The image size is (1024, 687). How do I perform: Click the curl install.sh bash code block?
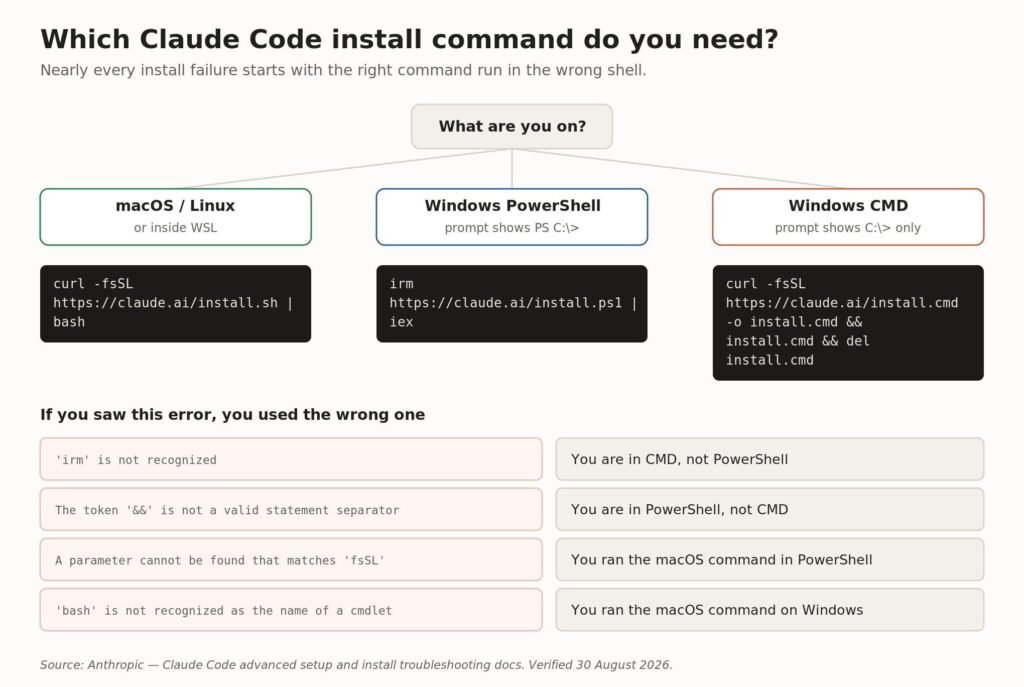(x=176, y=304)
